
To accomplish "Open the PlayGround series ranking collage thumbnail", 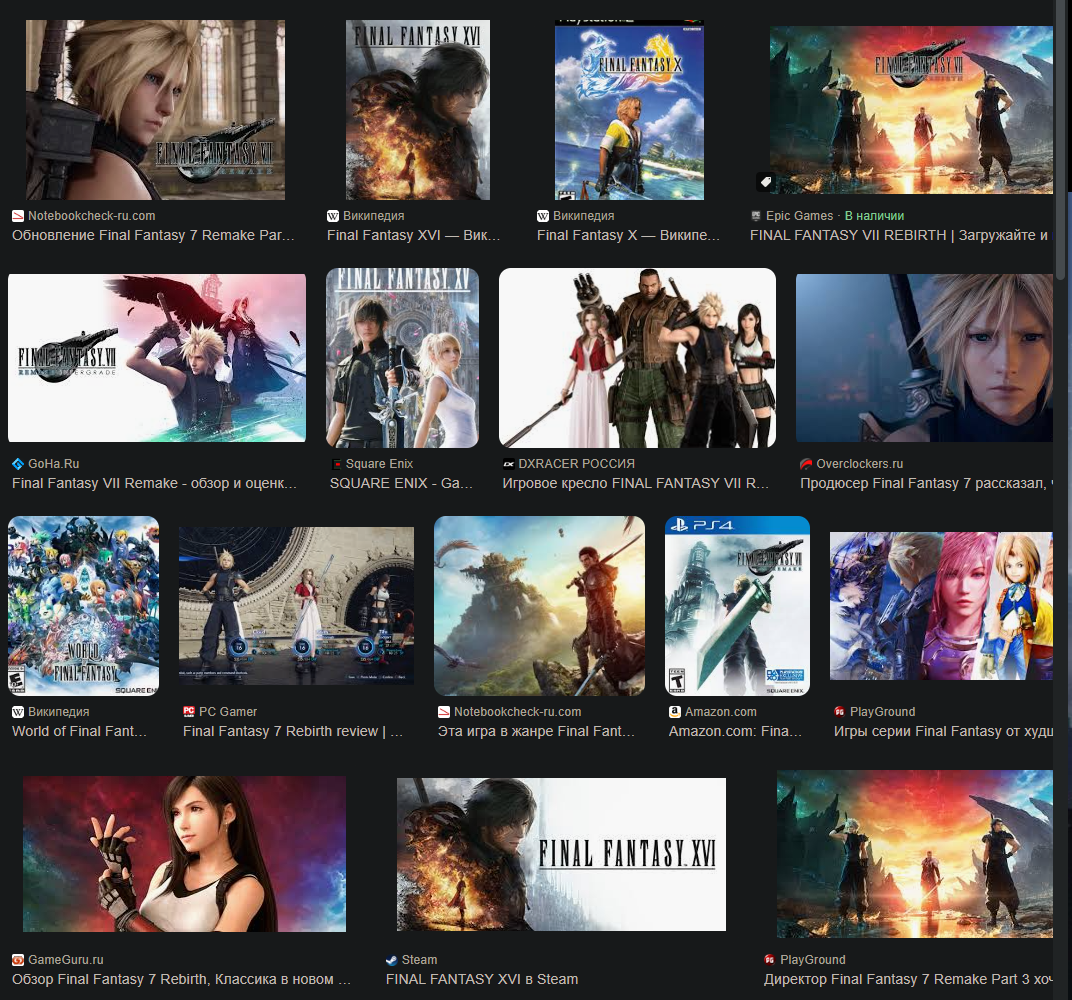I will coord(941,606).
